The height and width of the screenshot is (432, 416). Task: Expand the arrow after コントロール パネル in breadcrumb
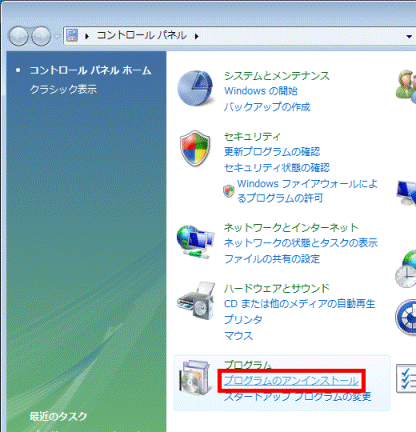197,36
